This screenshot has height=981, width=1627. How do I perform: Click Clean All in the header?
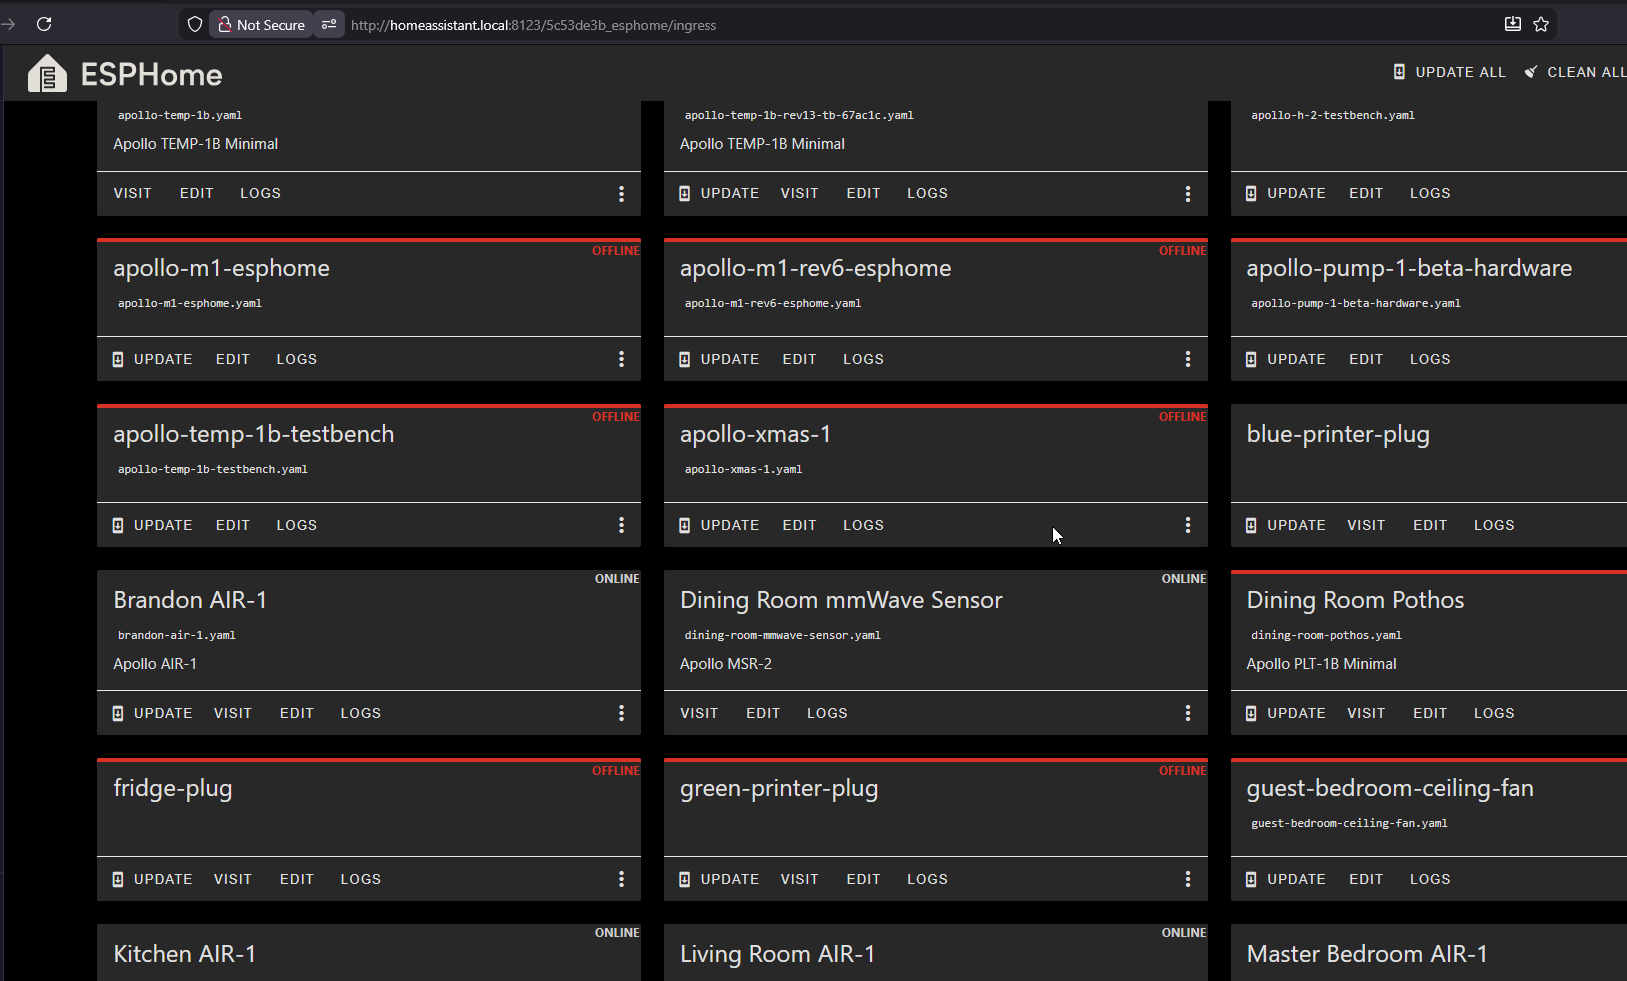[1575, 72]
